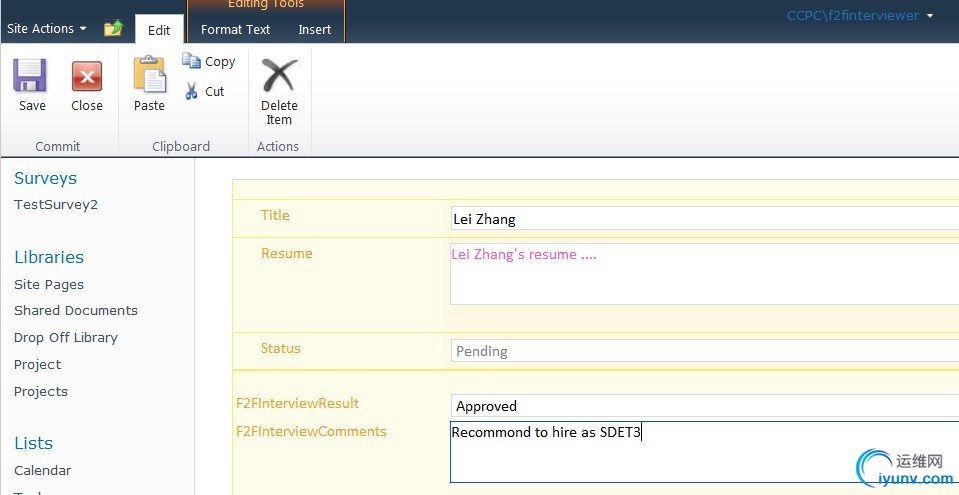Click the Clipboard group label
The width and height of the screenshot is (959, 495).
coord(181,146)
